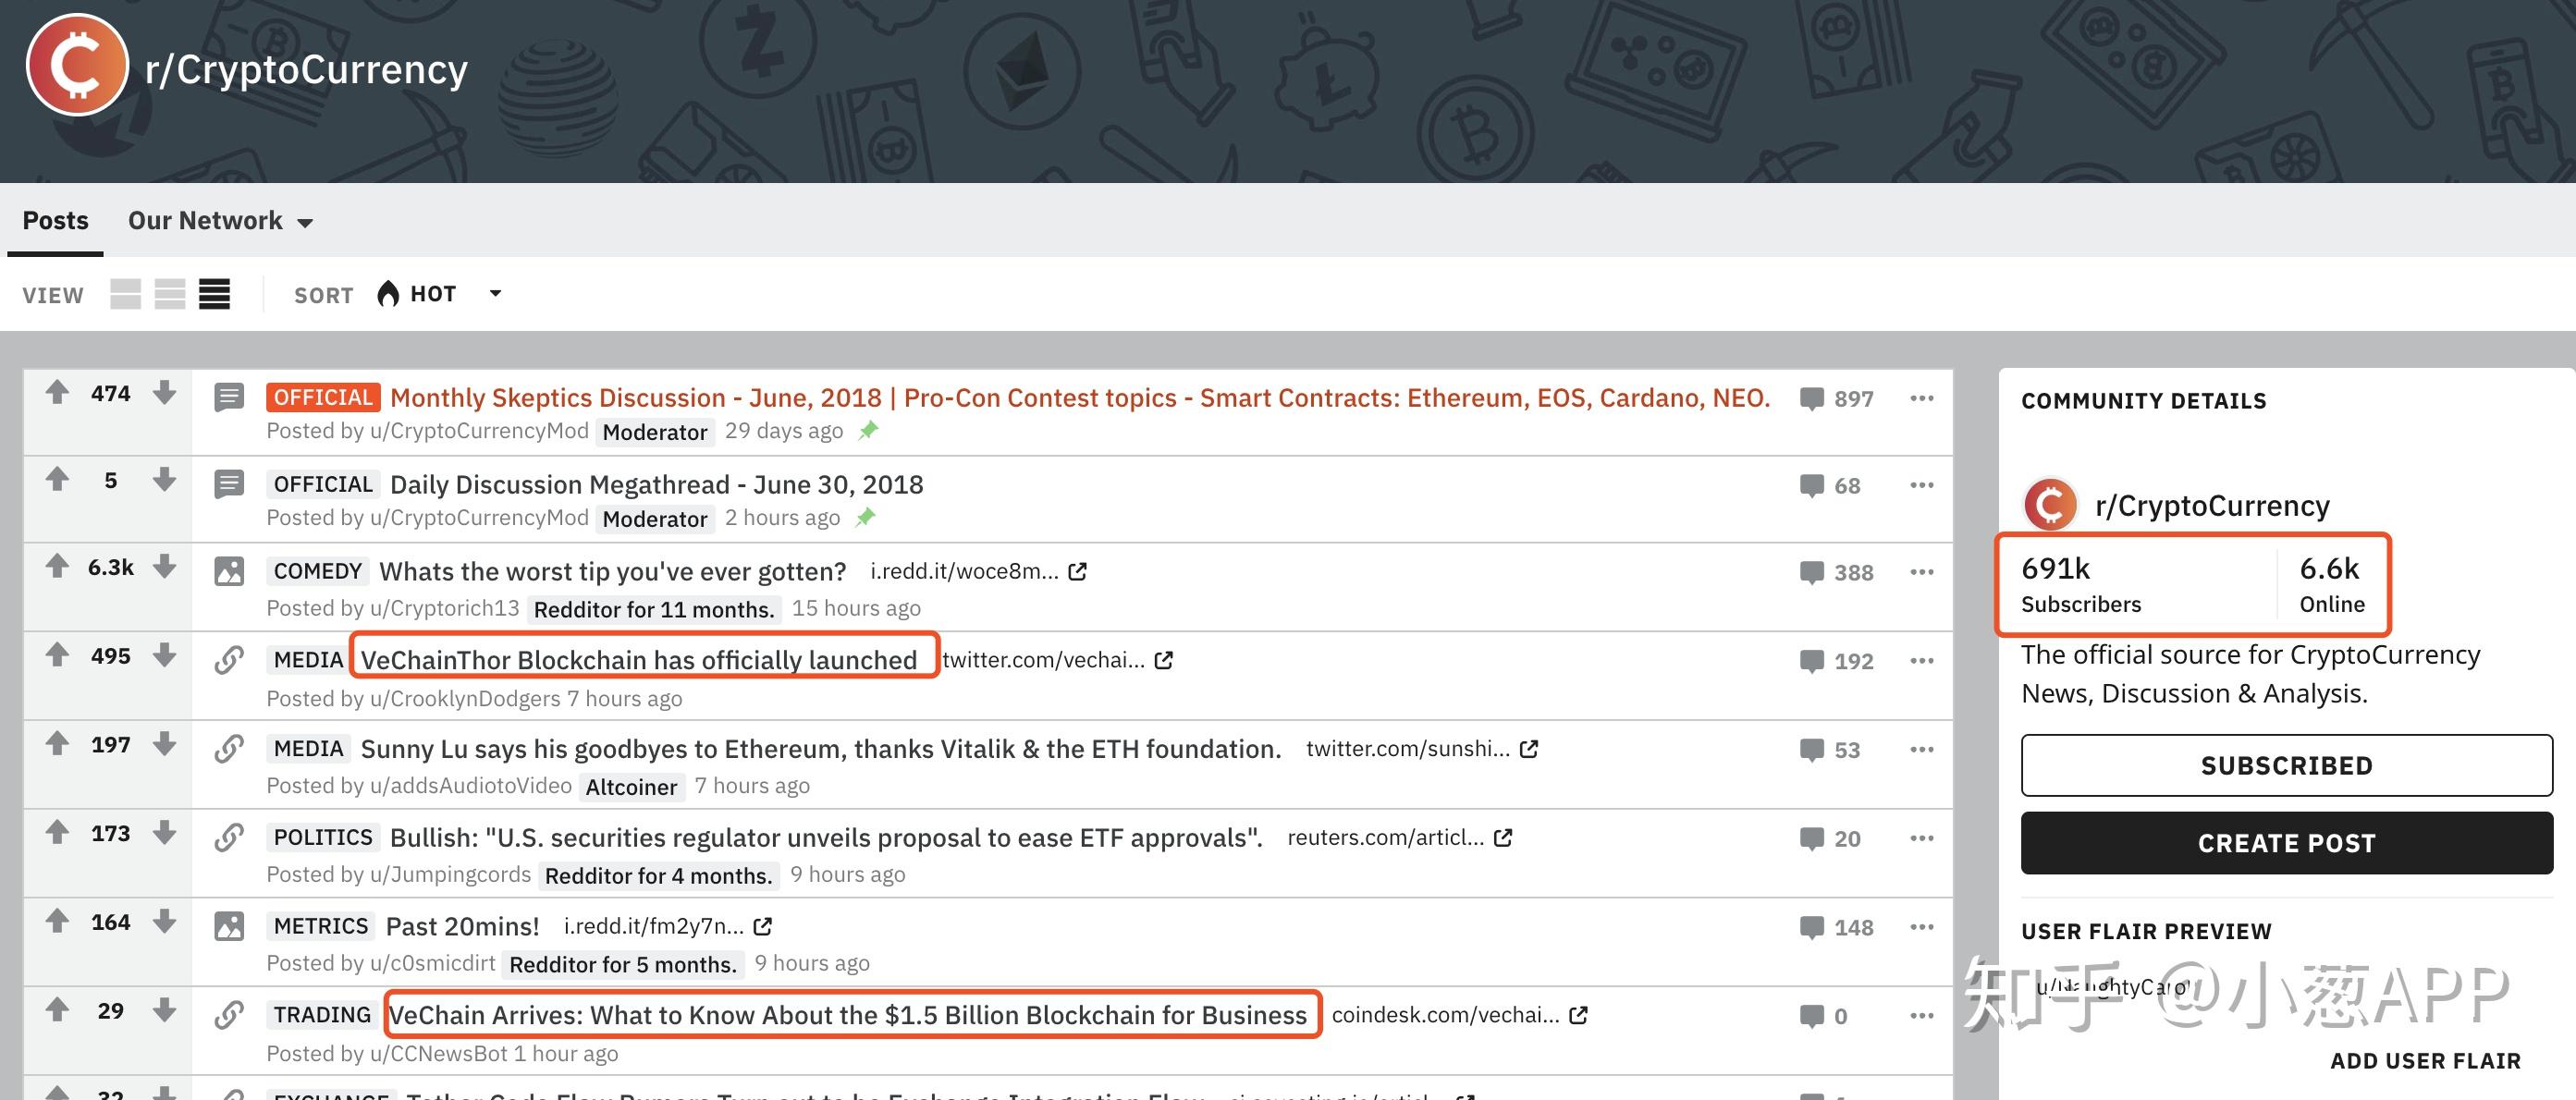Viewport: 2576px width, 1100px height.
Task: Filter by METRICS flair tag
Action: click(321, 926)
